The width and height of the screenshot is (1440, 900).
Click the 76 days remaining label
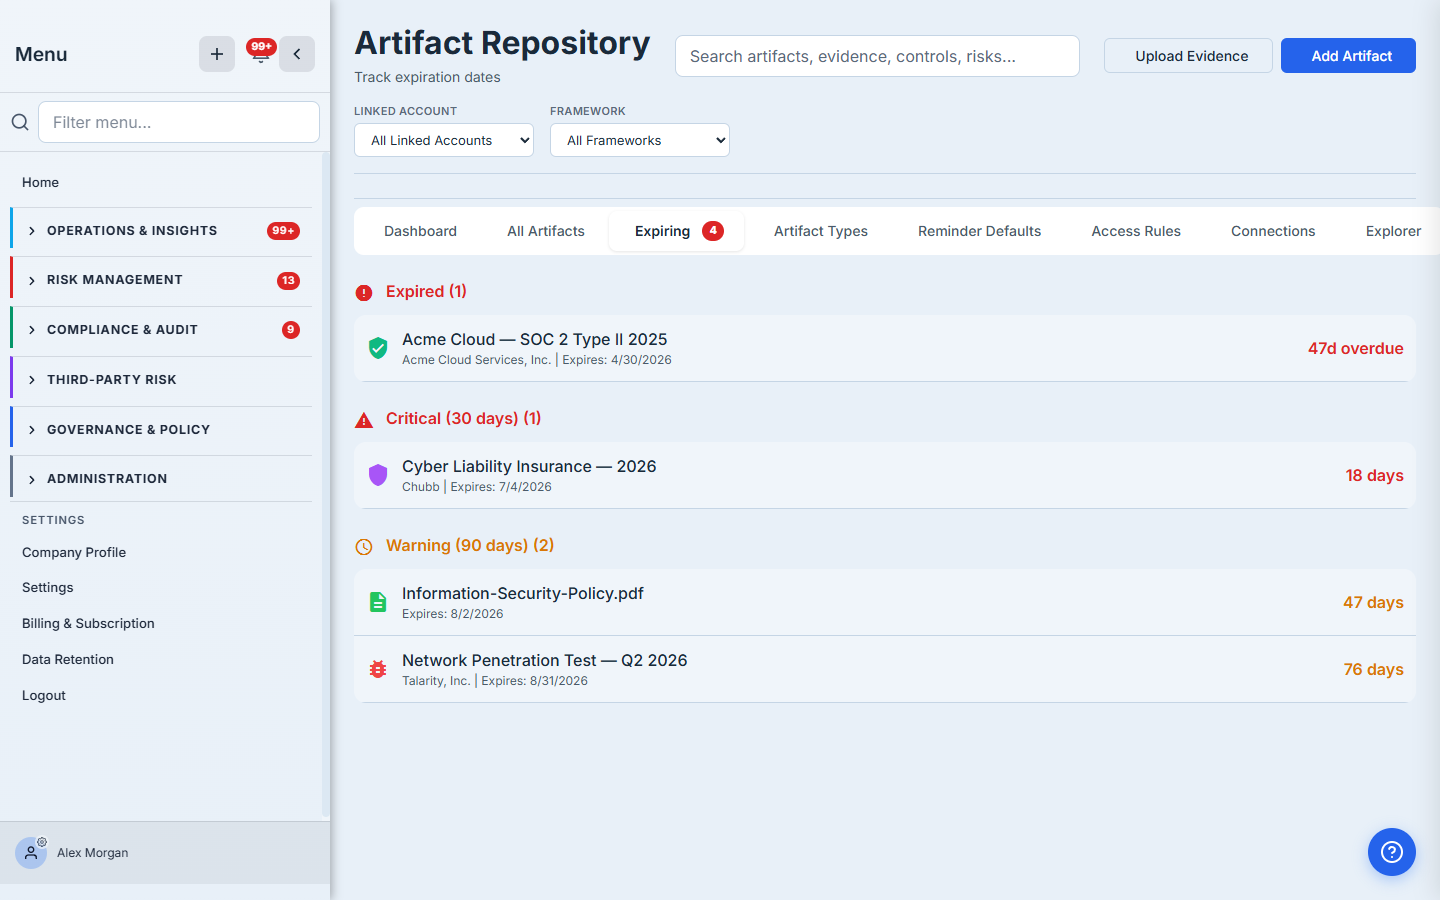[x=1373, y=669]
